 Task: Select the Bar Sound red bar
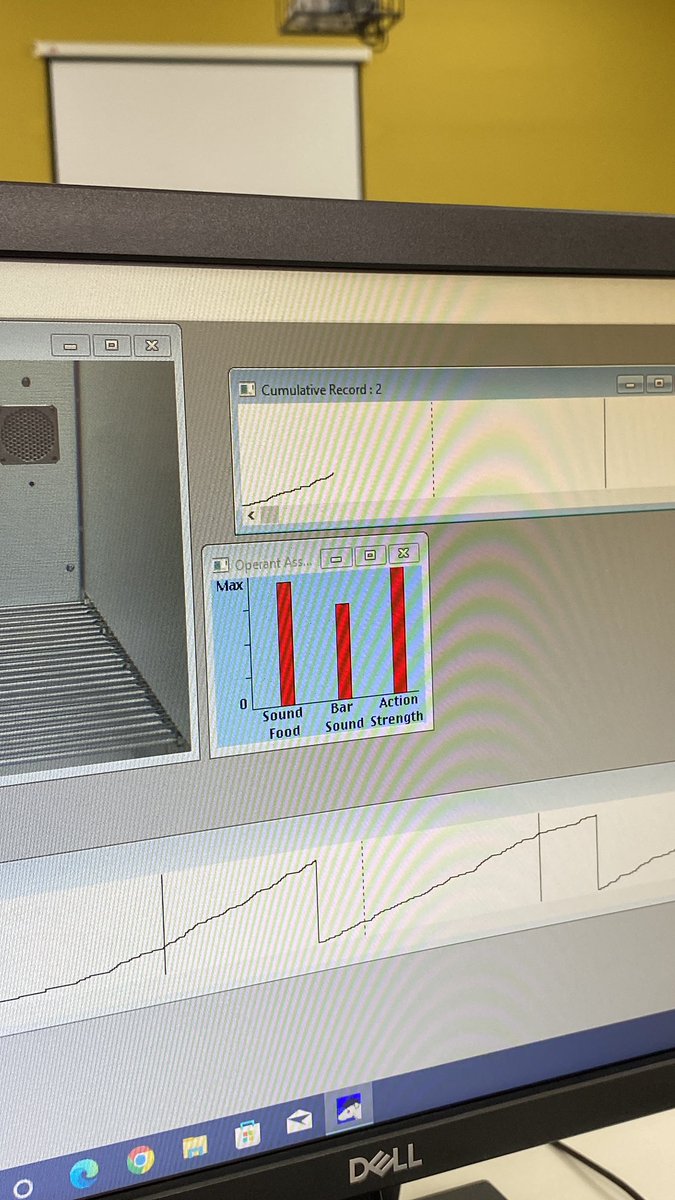click(x=343, y=651)
